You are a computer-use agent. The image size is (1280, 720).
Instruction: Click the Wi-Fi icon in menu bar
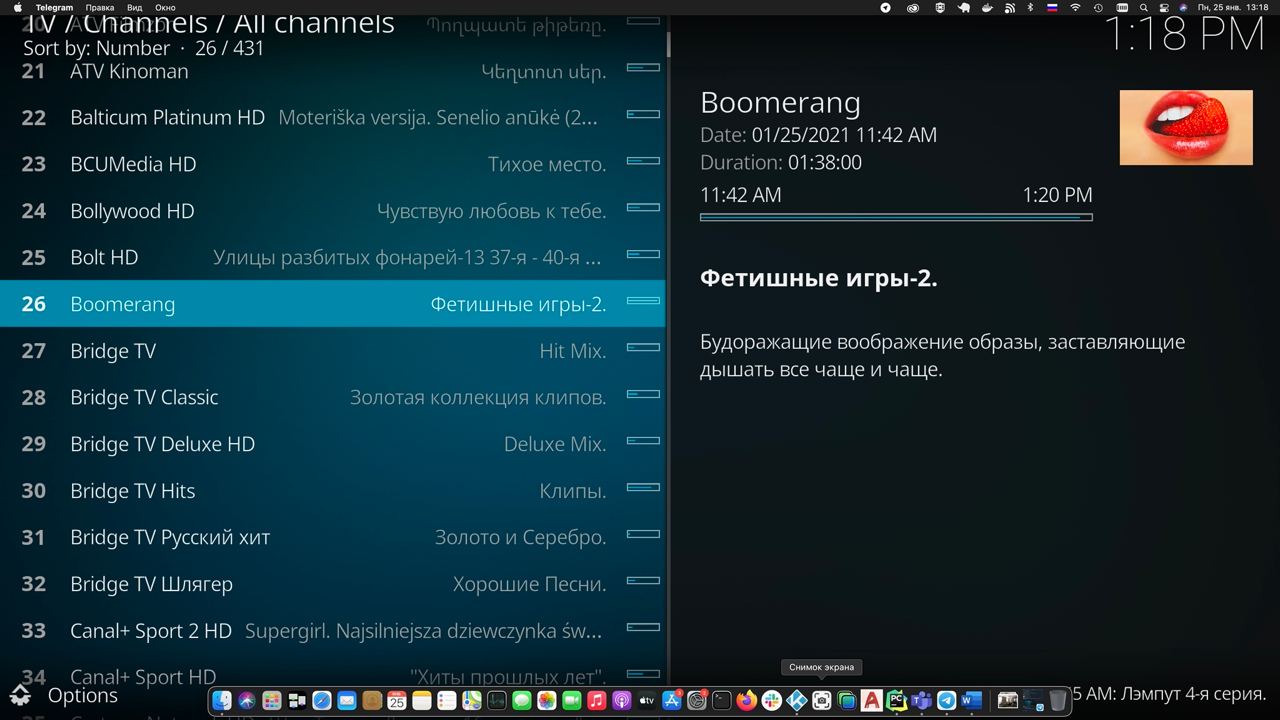(x=1075, y=7)
